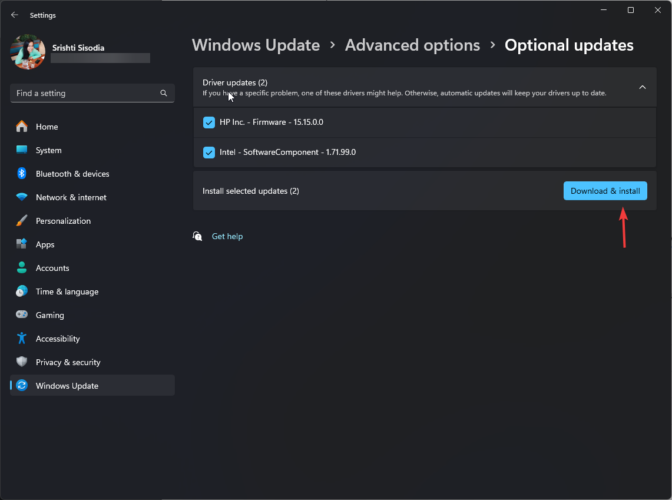Collapse the Driver updates section chevron
Viewport: 672px width, 500px height.
click(x=642, y=87)
